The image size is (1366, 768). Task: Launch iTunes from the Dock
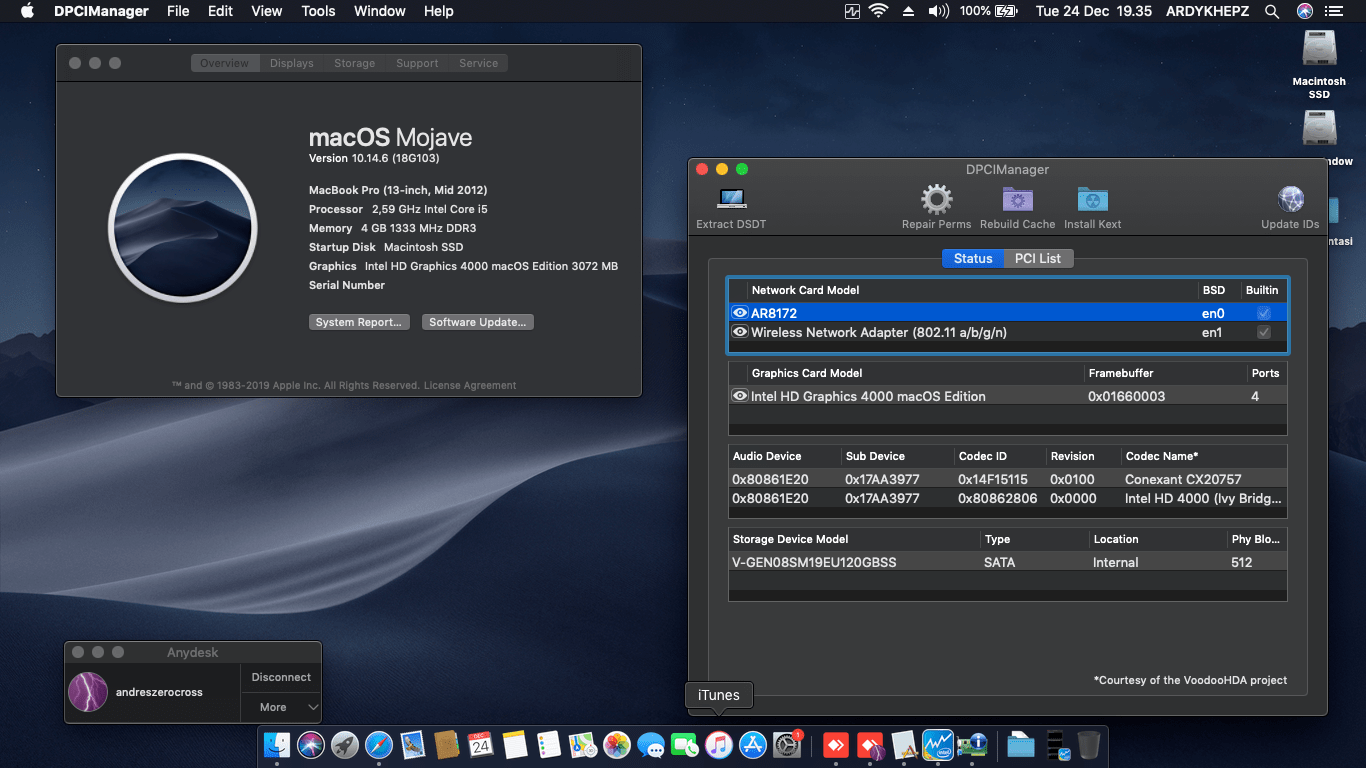719,745
